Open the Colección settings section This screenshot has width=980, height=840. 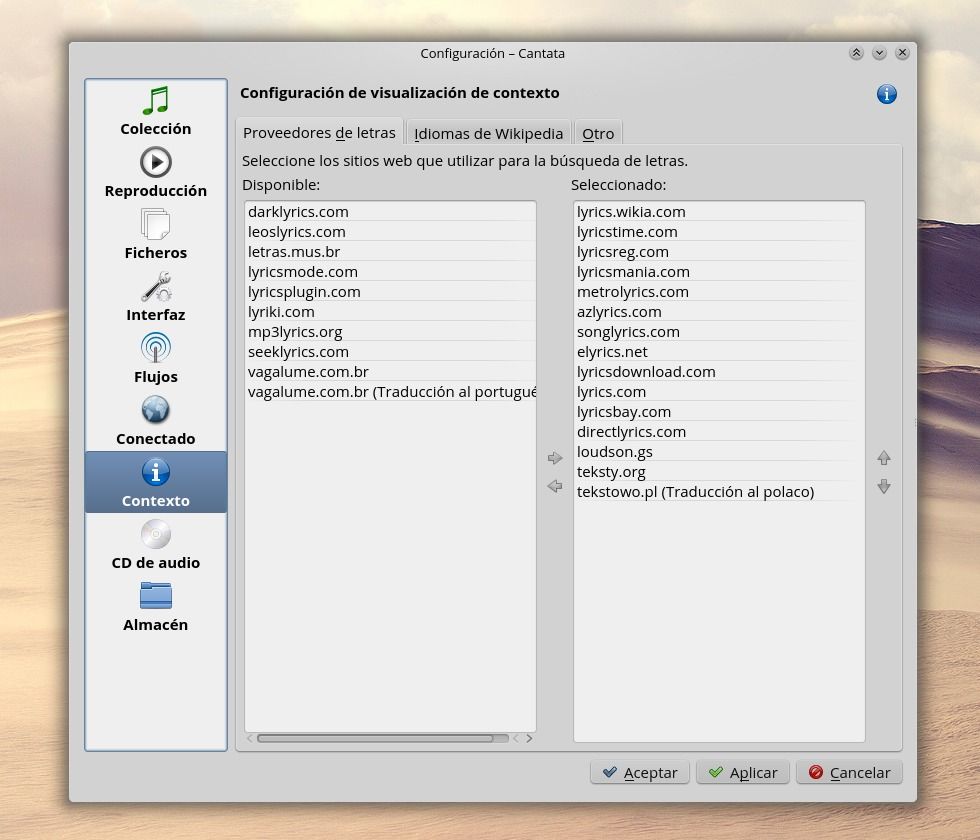[x=155, y=111]
